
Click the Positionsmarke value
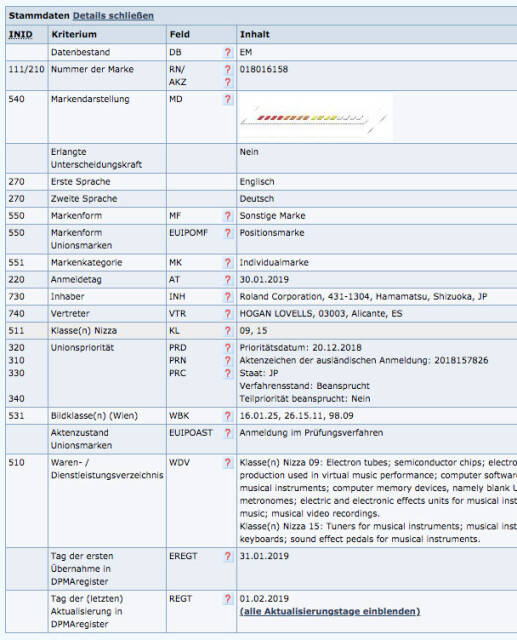[272, 233]
